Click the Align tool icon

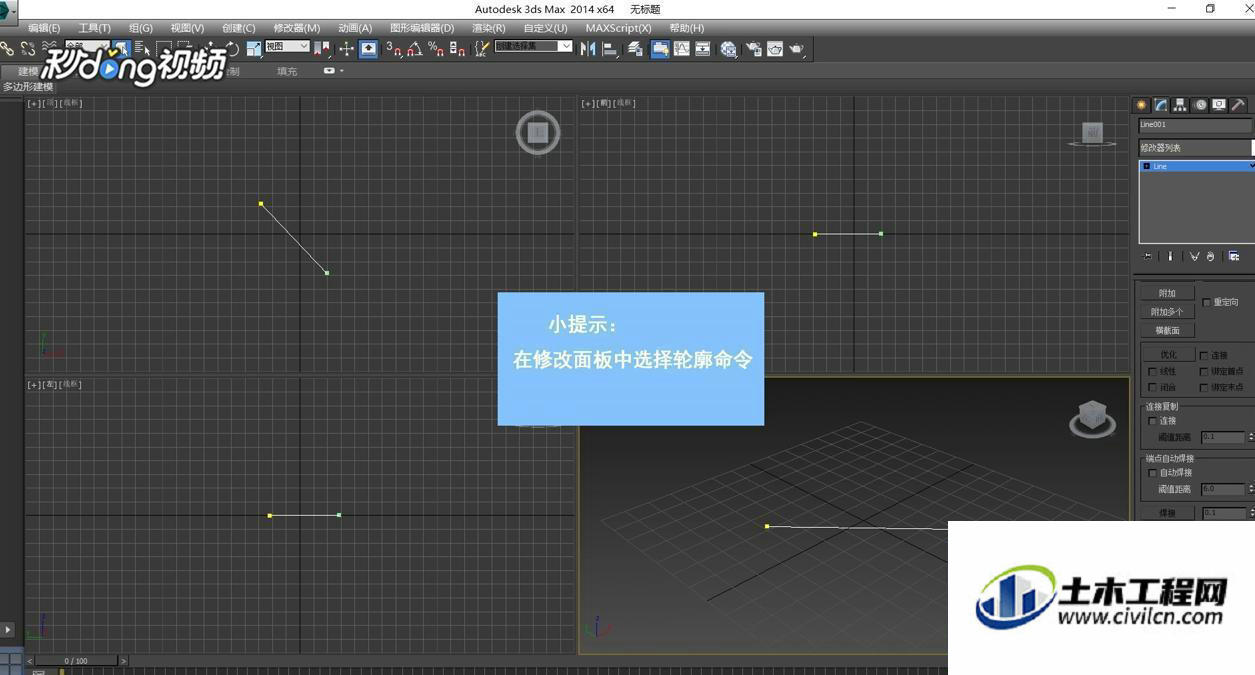[x=610, y=48]
